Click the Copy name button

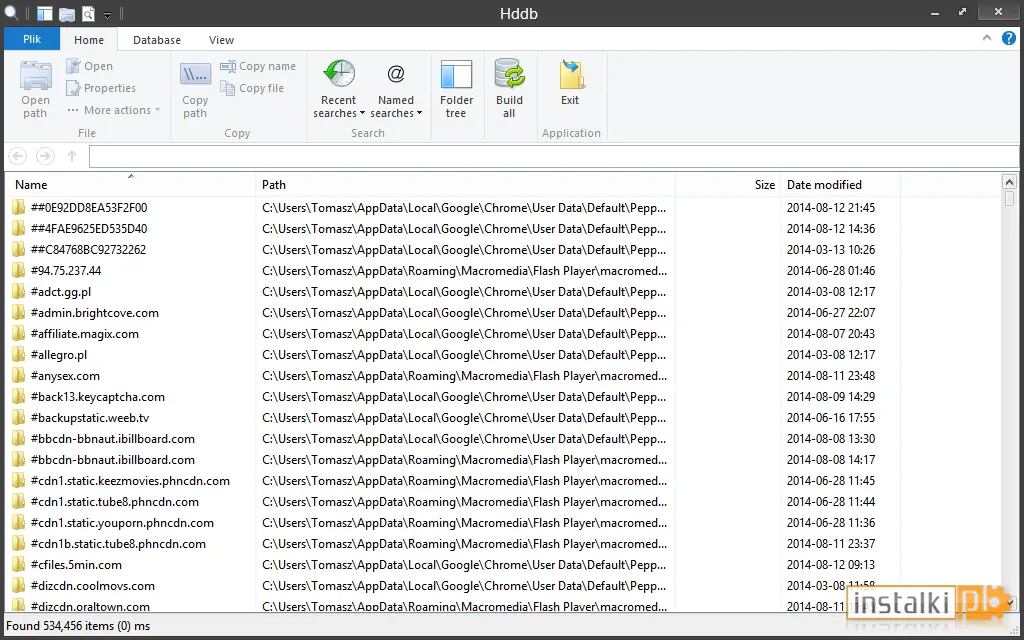tap(258, 66)
